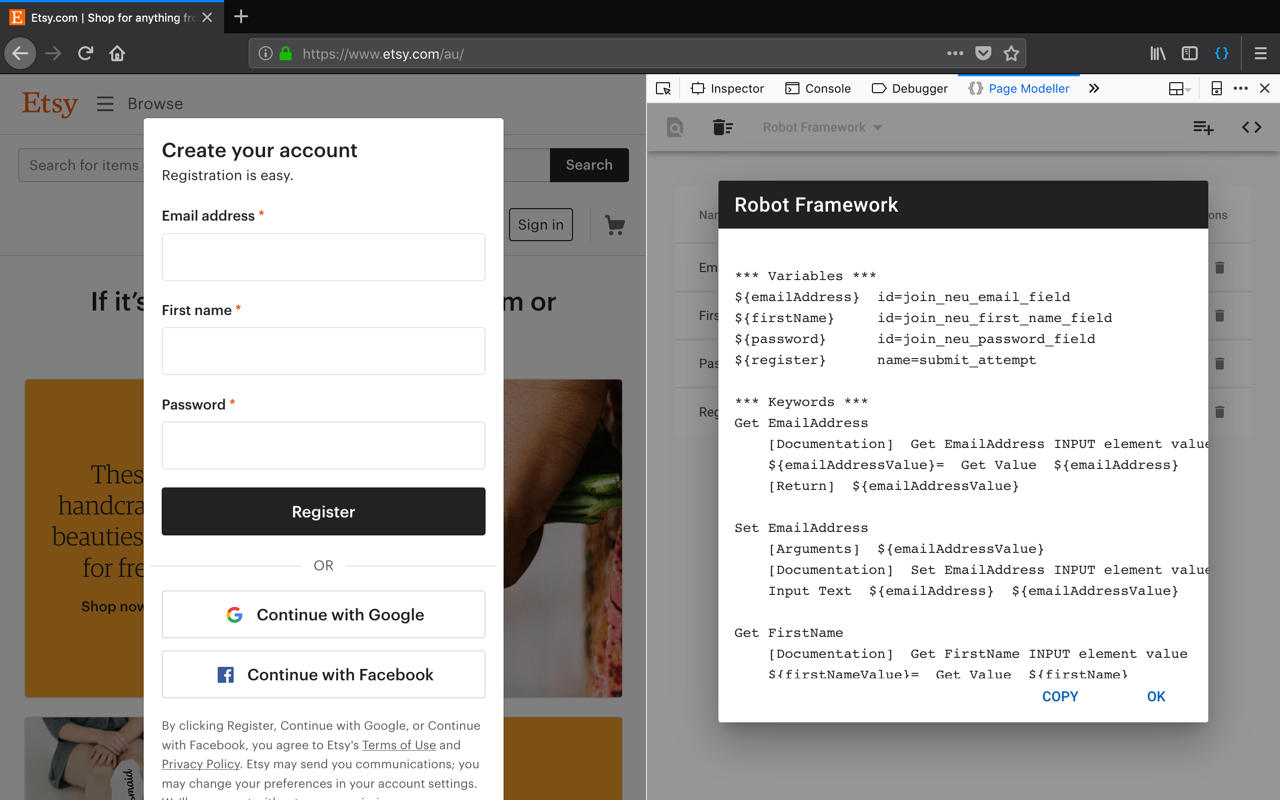The image size is (1280, 800).
Task: Delete the Register row trash icon
Action: tap(1219, 411)
